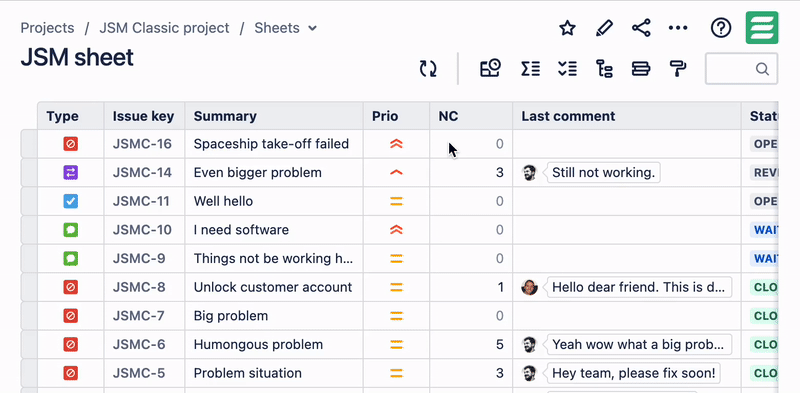Click the pencil edit icon
Image resolution: width=800 pixels, height=393 pixels.
(605, 28)
